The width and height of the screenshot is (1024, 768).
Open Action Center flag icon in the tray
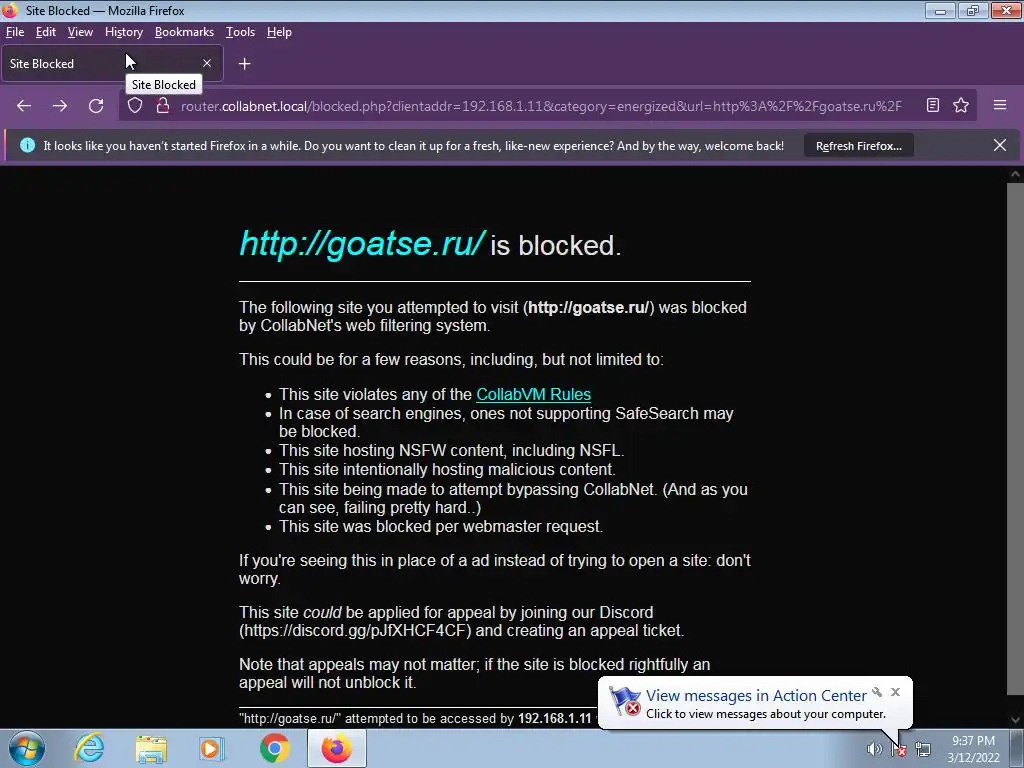(899, 749)
